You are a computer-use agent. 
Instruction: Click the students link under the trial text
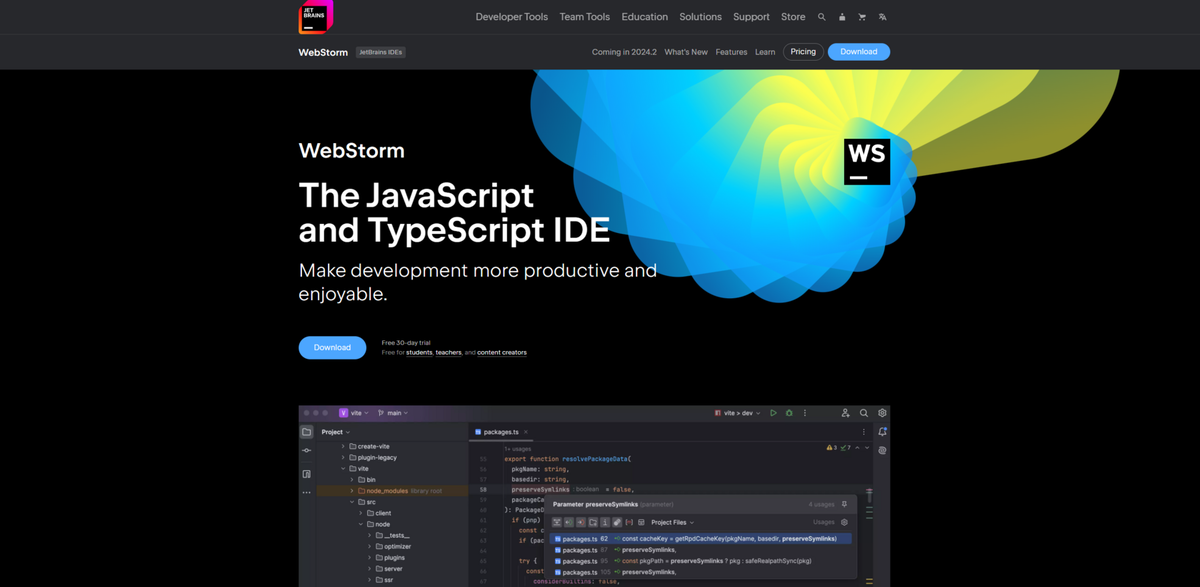(x=419, y=352)
